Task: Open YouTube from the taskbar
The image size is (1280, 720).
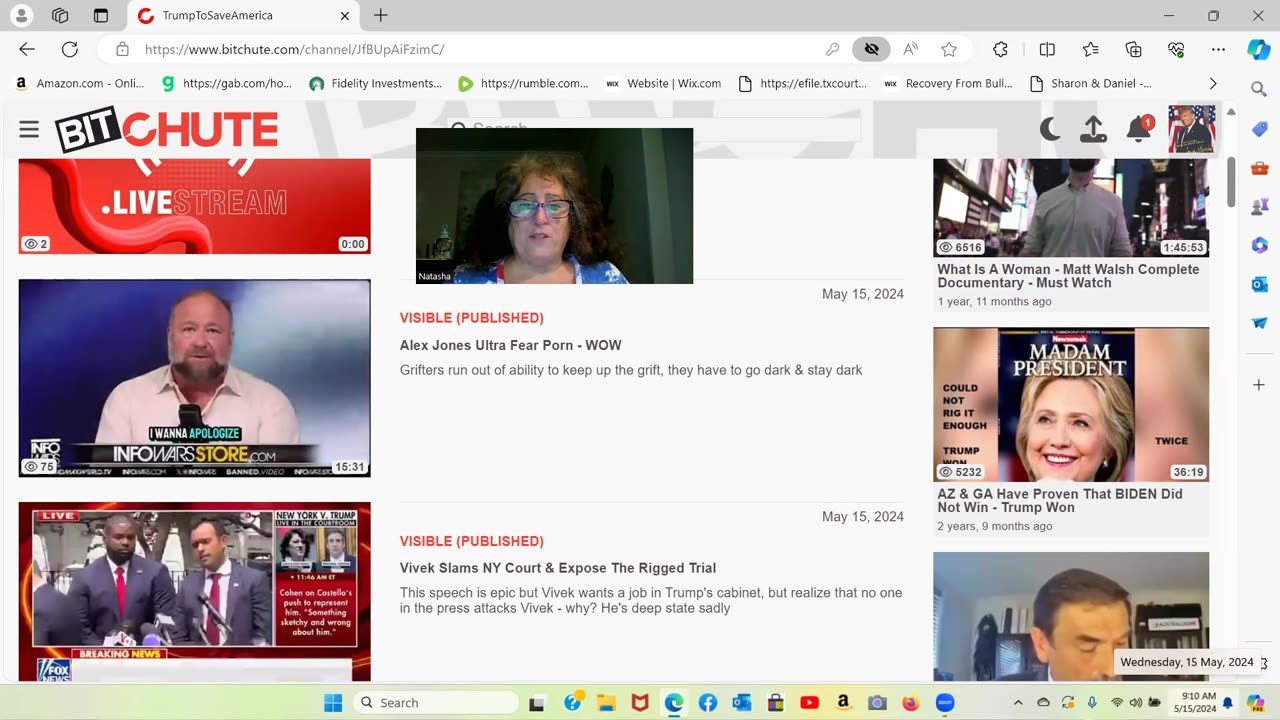Action: tap(810, 703)
